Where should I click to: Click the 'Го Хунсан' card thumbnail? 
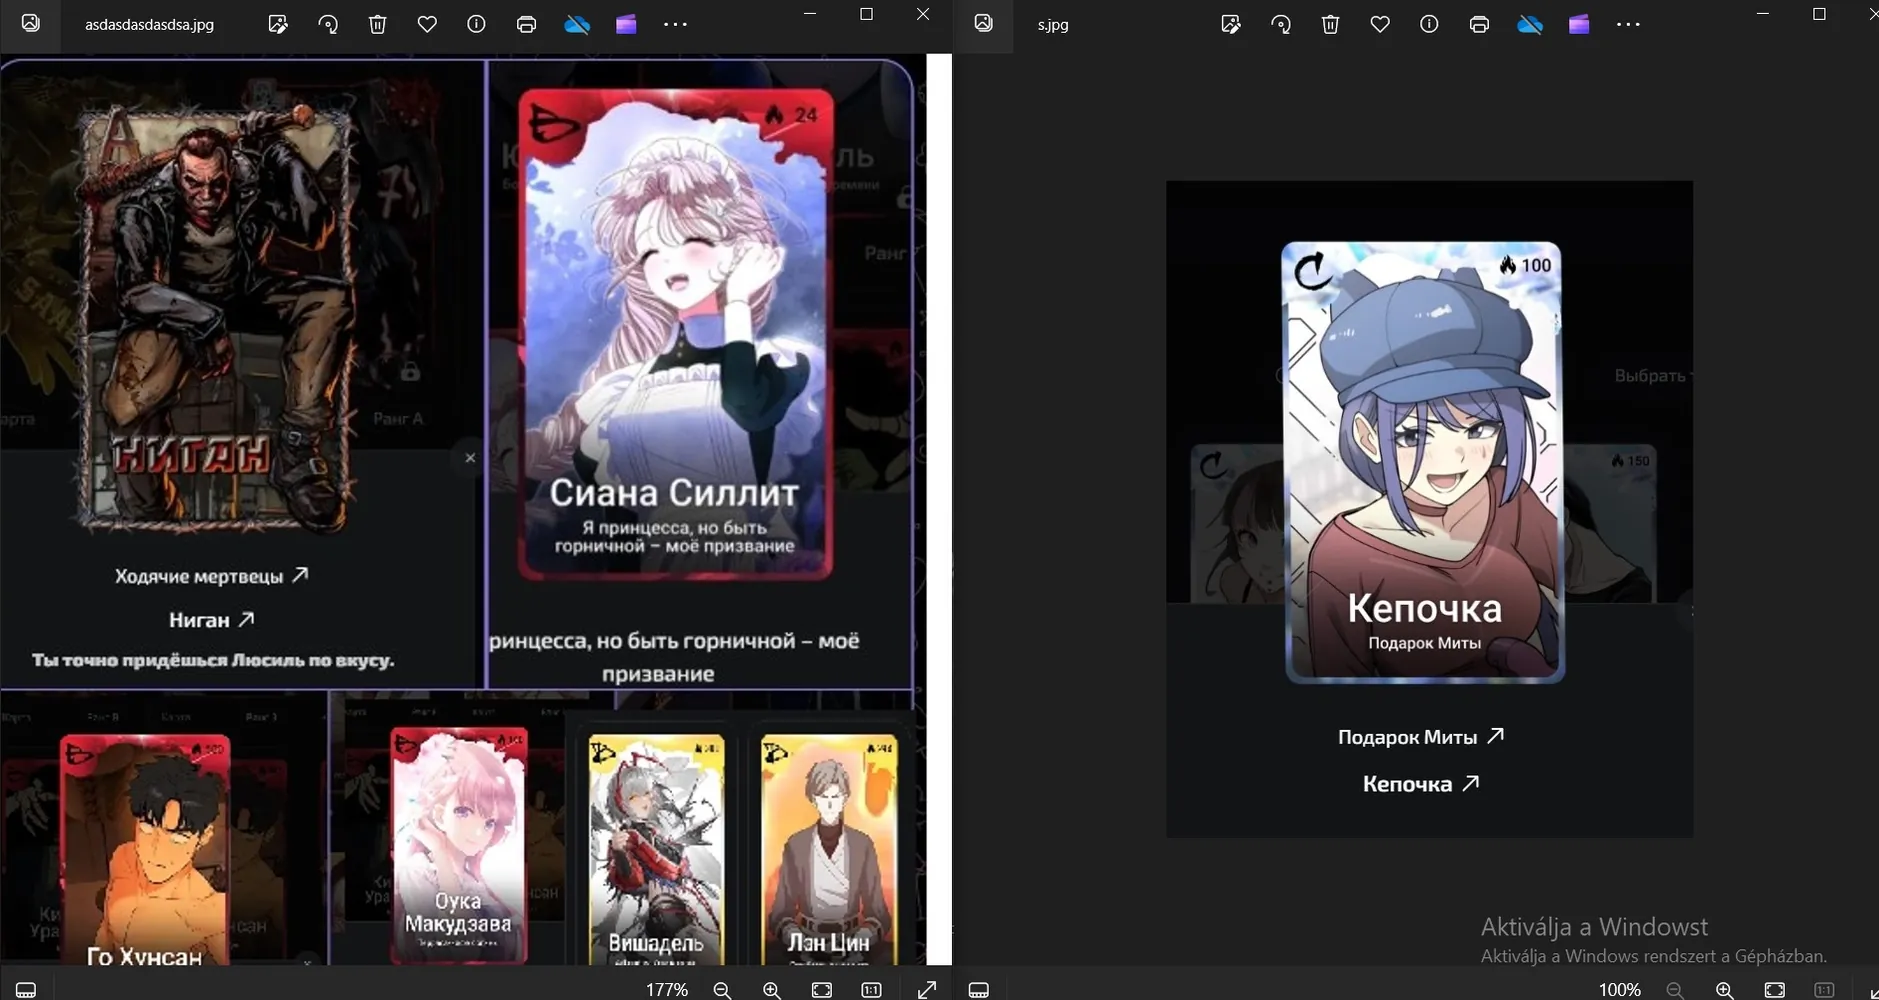coord(145,850)
